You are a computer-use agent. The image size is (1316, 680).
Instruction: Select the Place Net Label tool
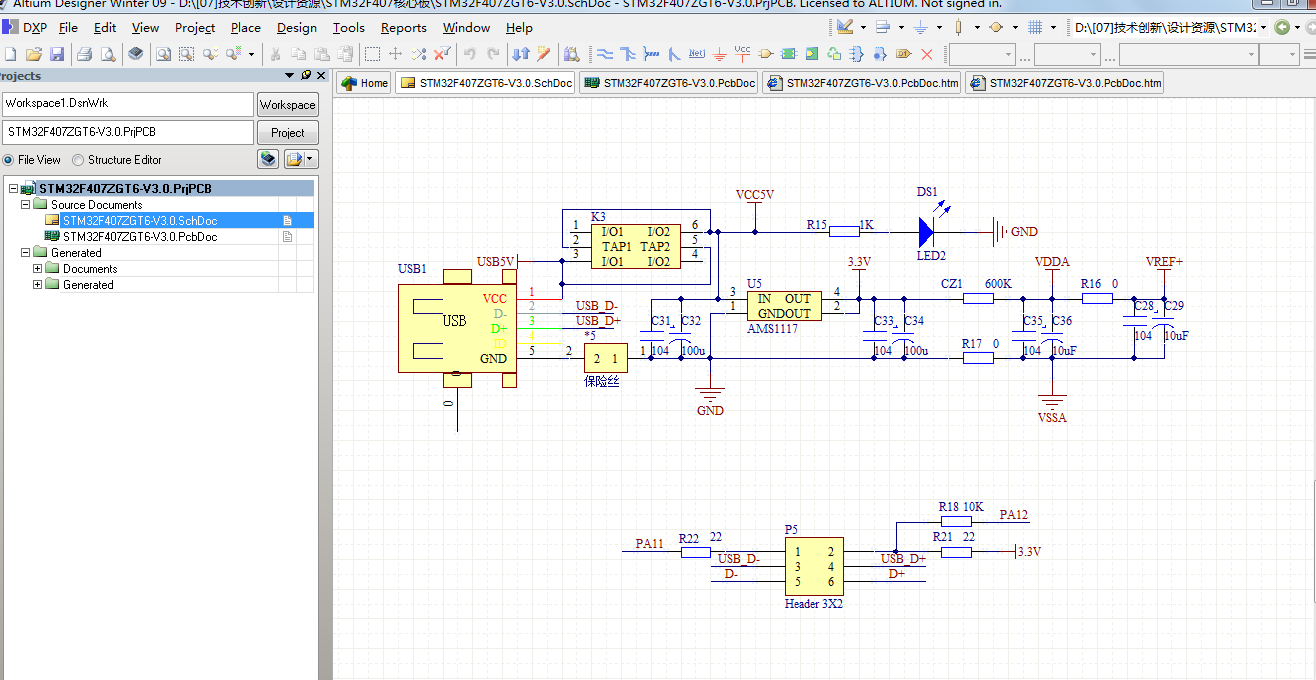pyautogui.click(x=697, y=53)
